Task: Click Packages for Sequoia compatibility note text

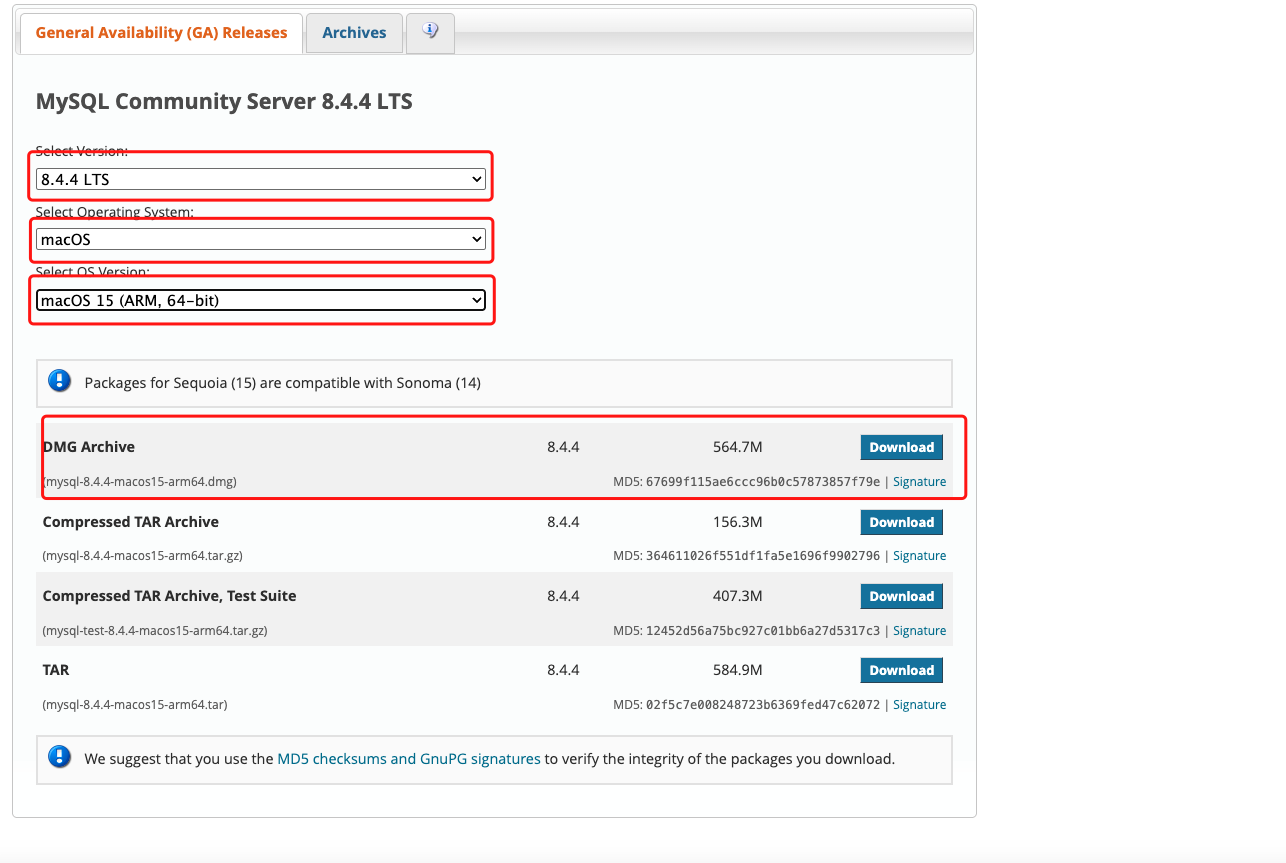Action: [x=283, y=383]
